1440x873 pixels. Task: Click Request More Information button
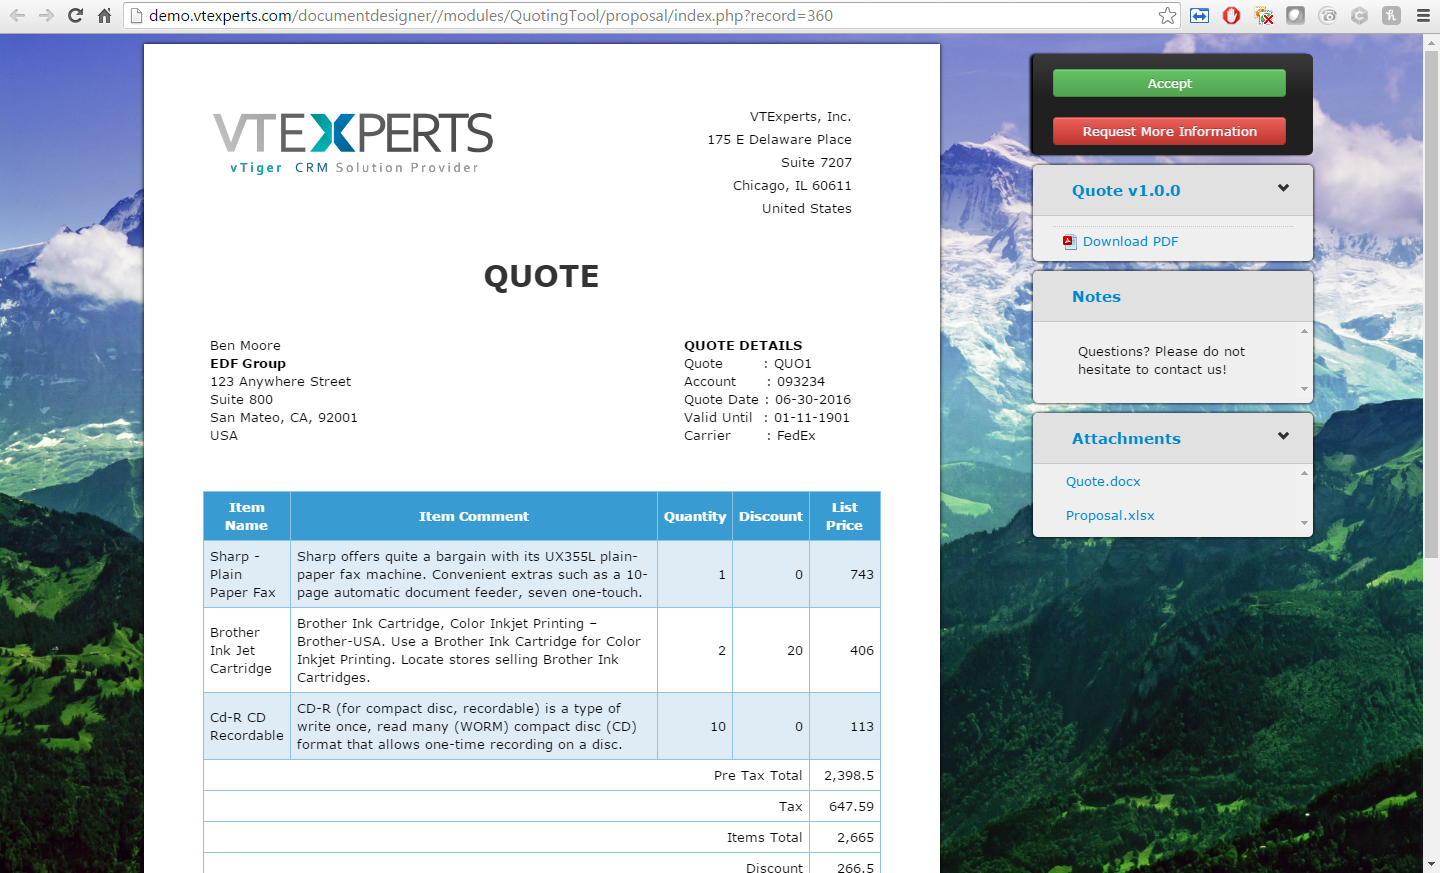click(1169, 131)
